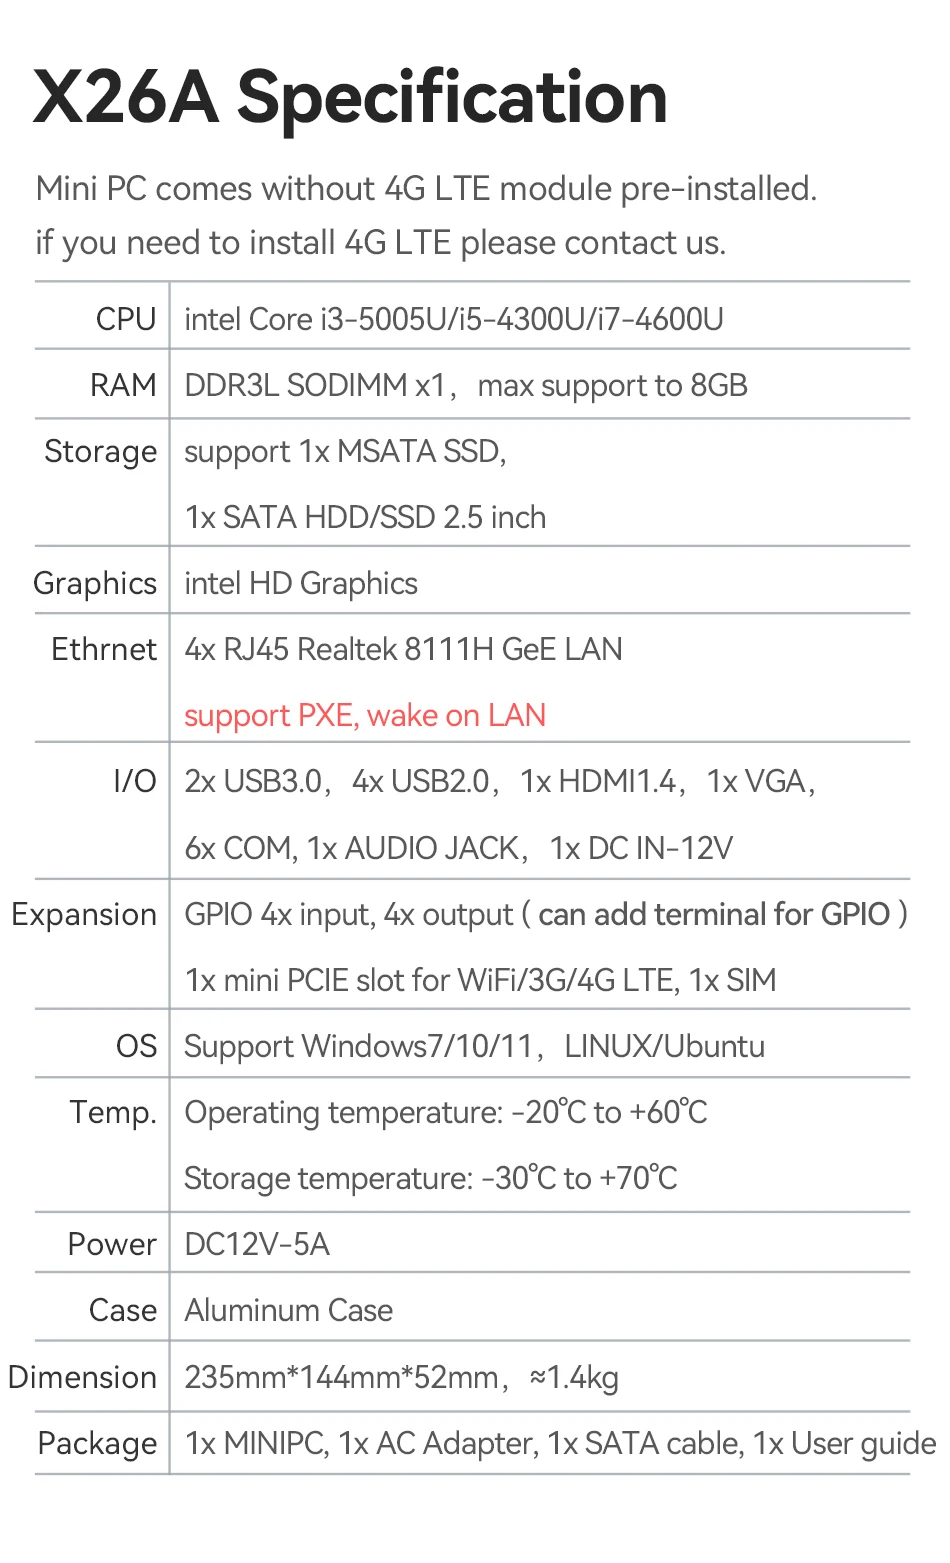Screen dimensions: 950x1563
Task: Click the CPU row label
Action: [x=126, y=319]
